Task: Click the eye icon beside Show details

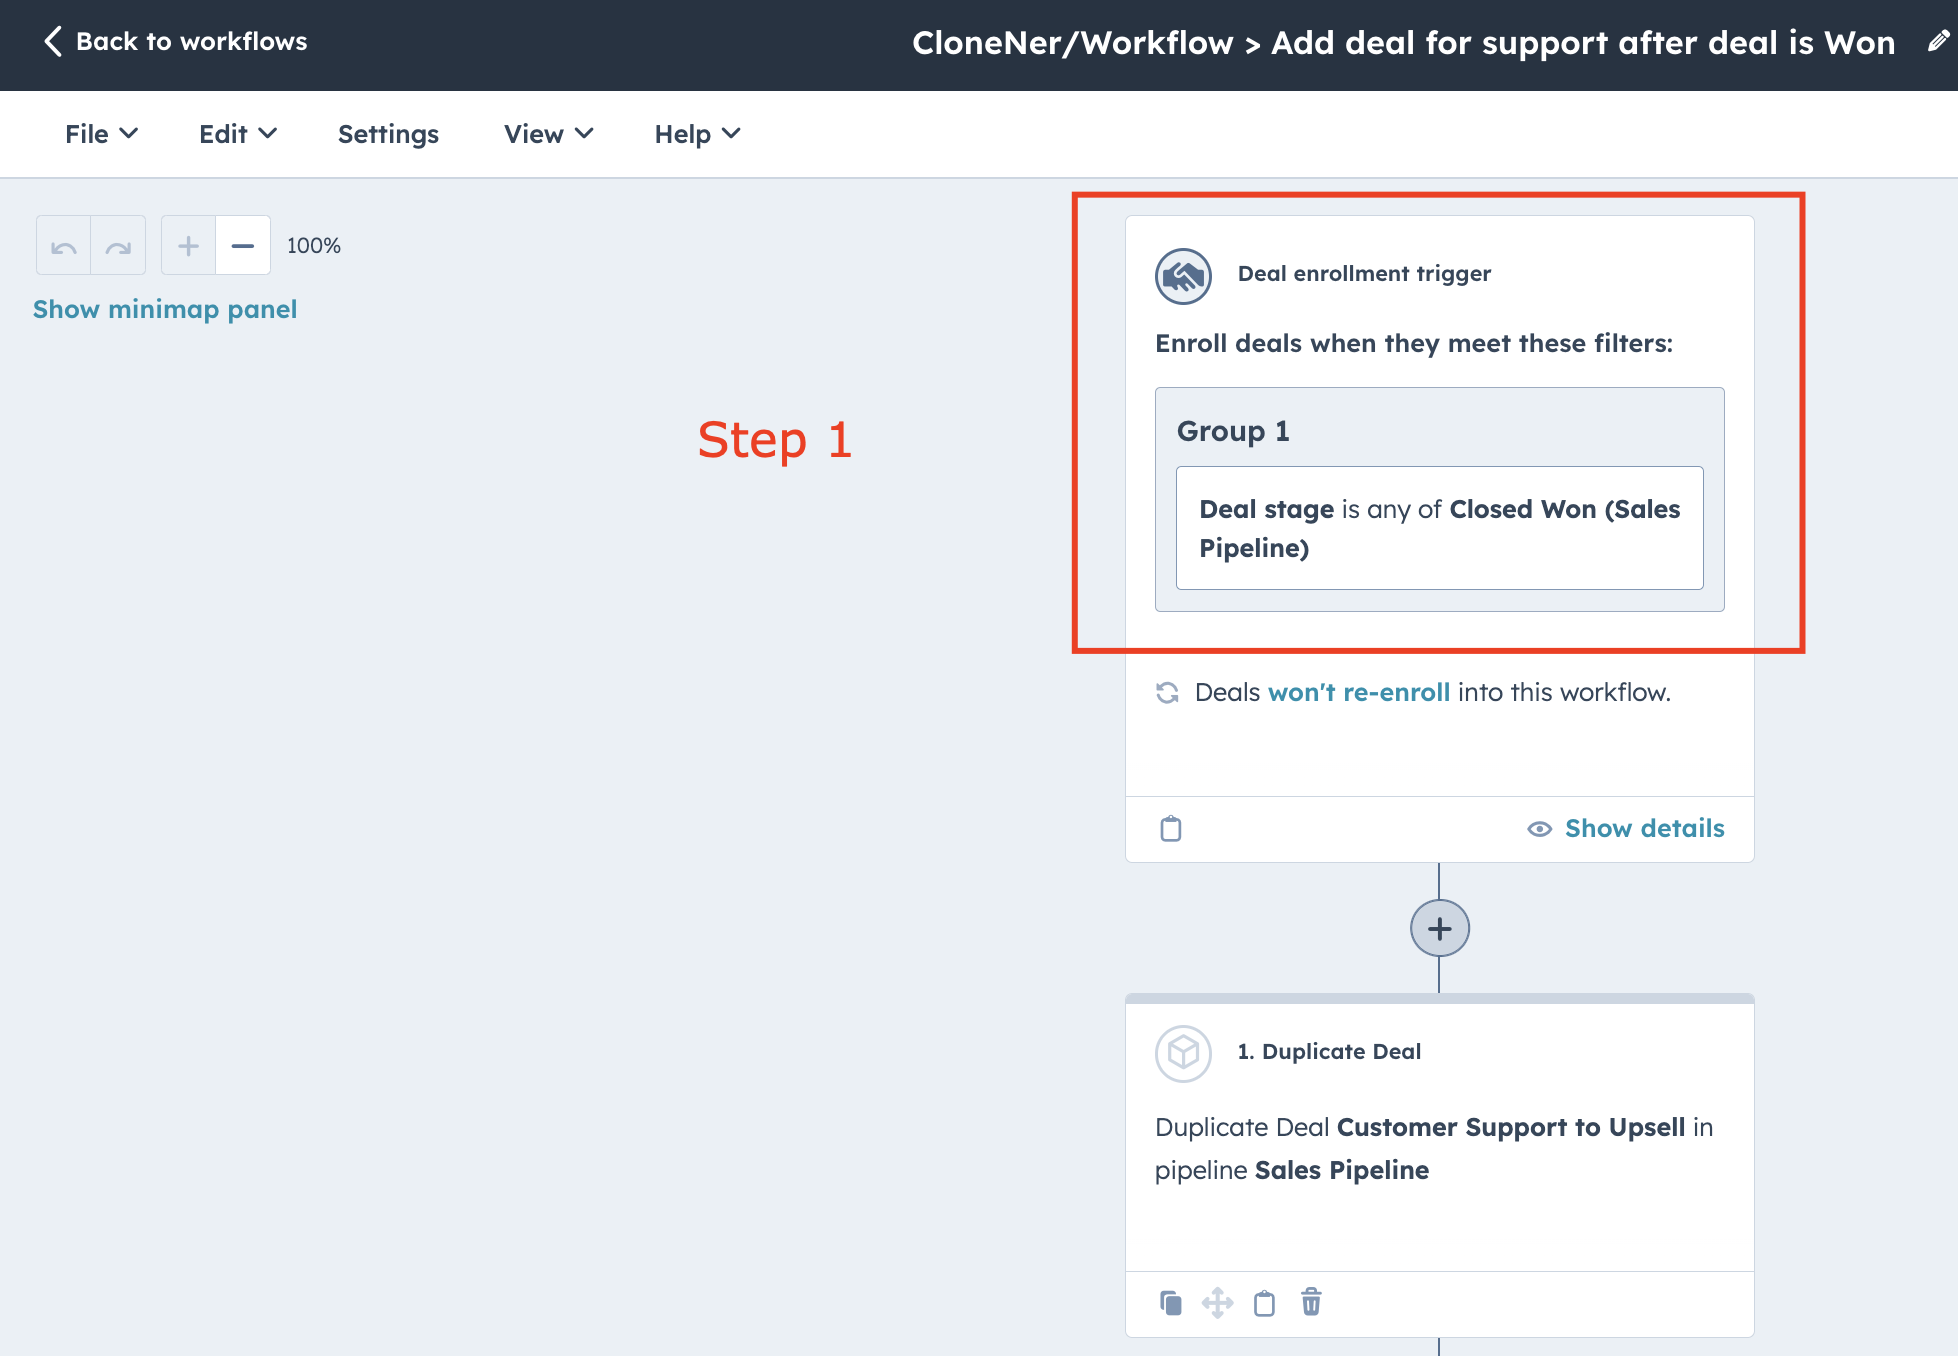Action: (1539, 829)
